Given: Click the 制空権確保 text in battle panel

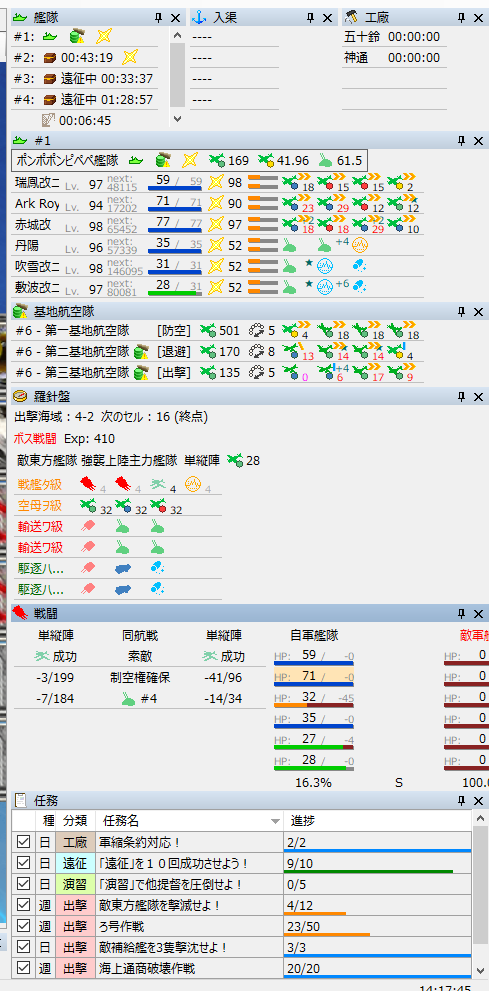Looking at the screenshot, I should tap(139, 678).
